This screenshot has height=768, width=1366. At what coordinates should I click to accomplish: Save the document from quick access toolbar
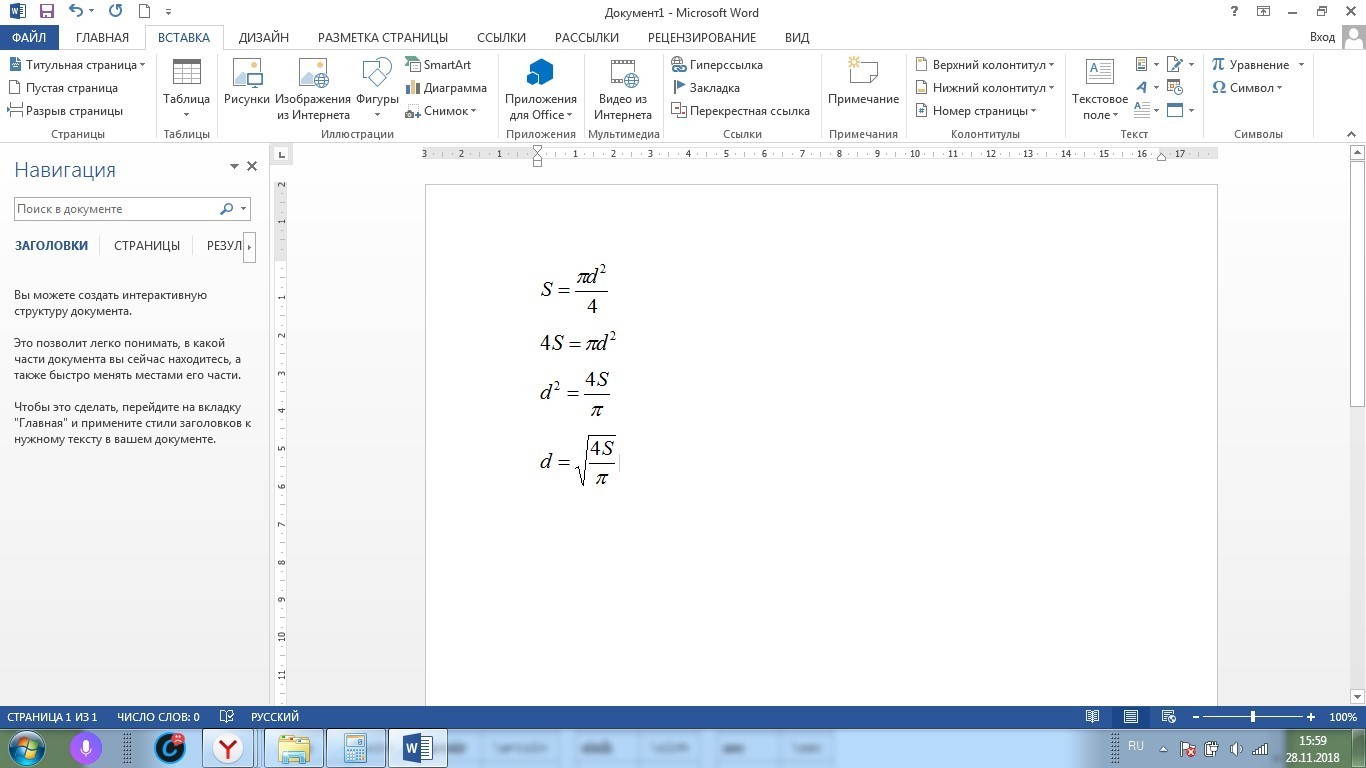(x=46, y=12)
